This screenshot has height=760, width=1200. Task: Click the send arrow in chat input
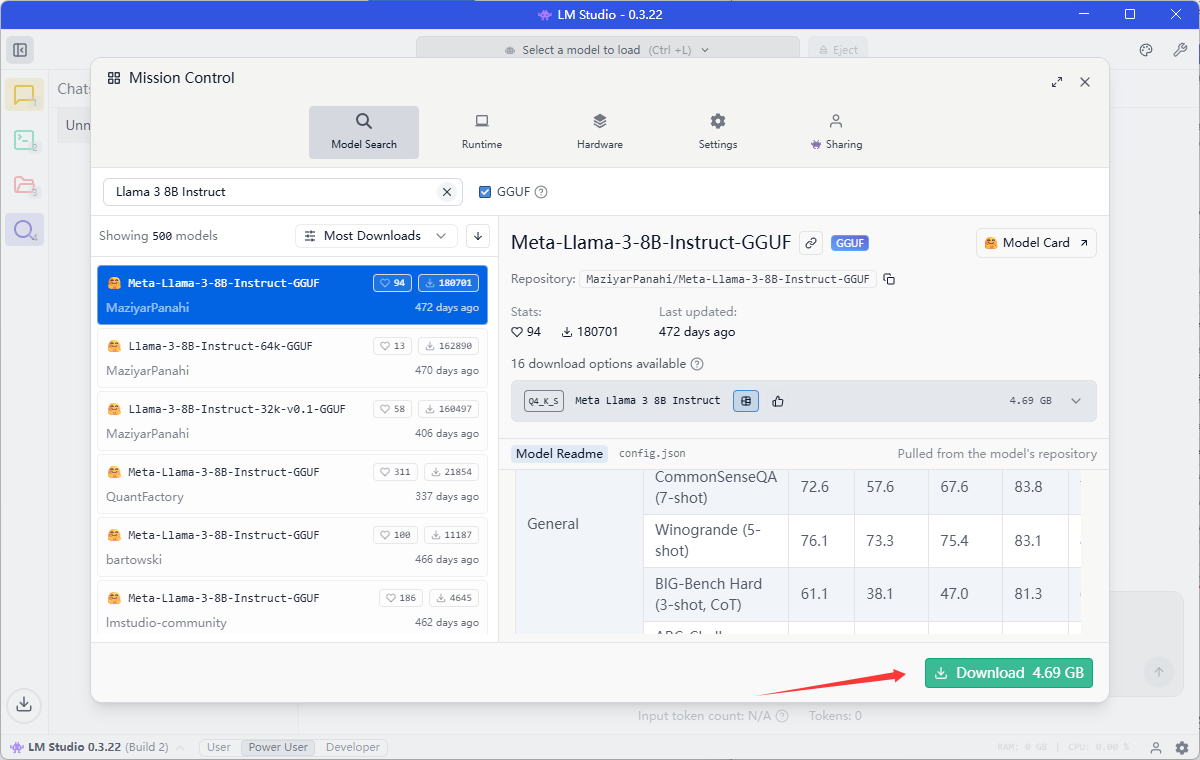(x=1159, y=672)
